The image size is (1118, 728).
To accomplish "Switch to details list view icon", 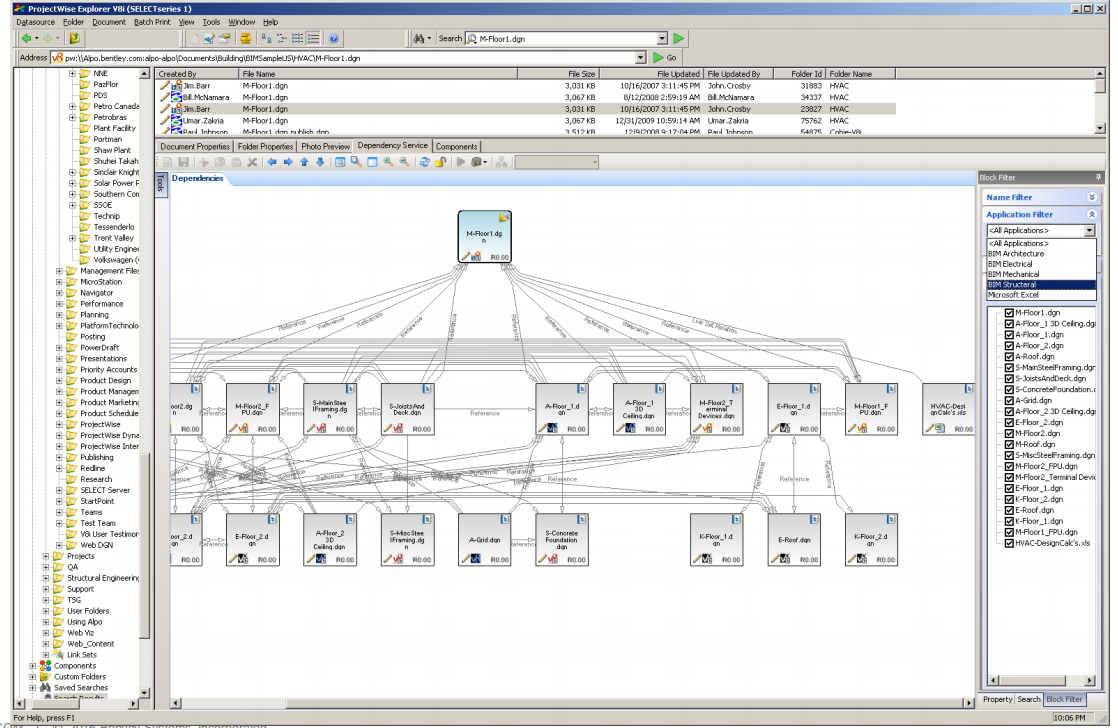I will coord(314,39).
